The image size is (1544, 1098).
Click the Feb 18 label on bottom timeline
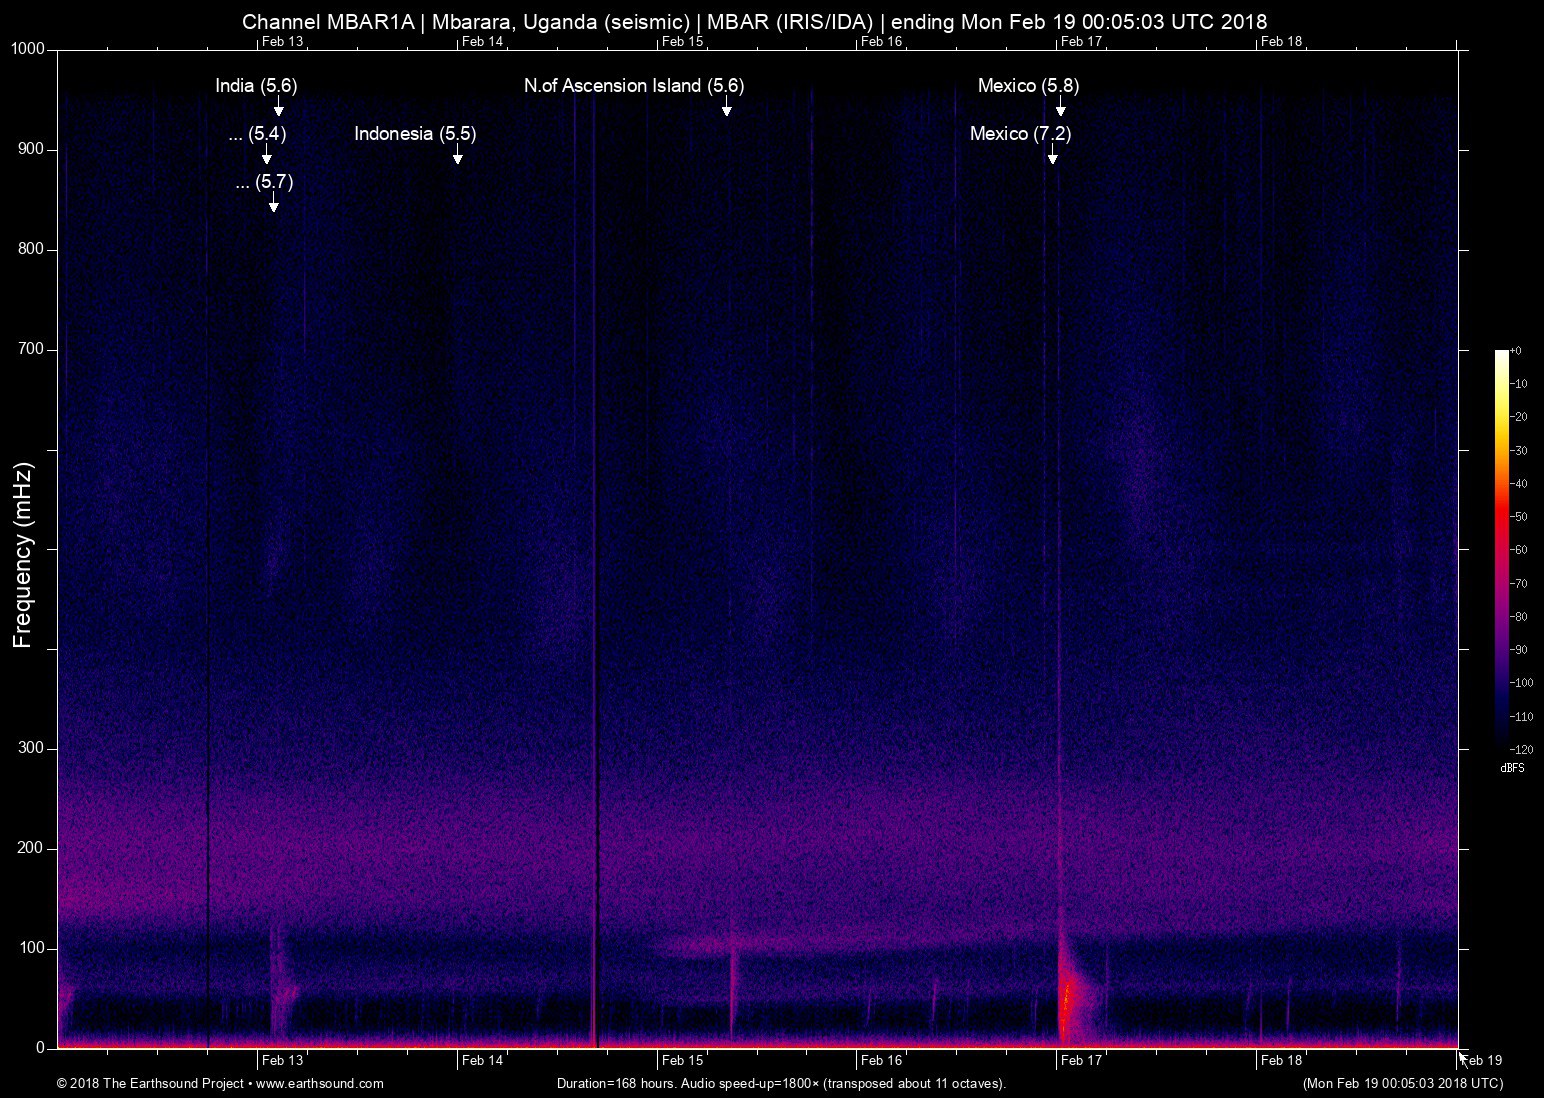1281,1061
